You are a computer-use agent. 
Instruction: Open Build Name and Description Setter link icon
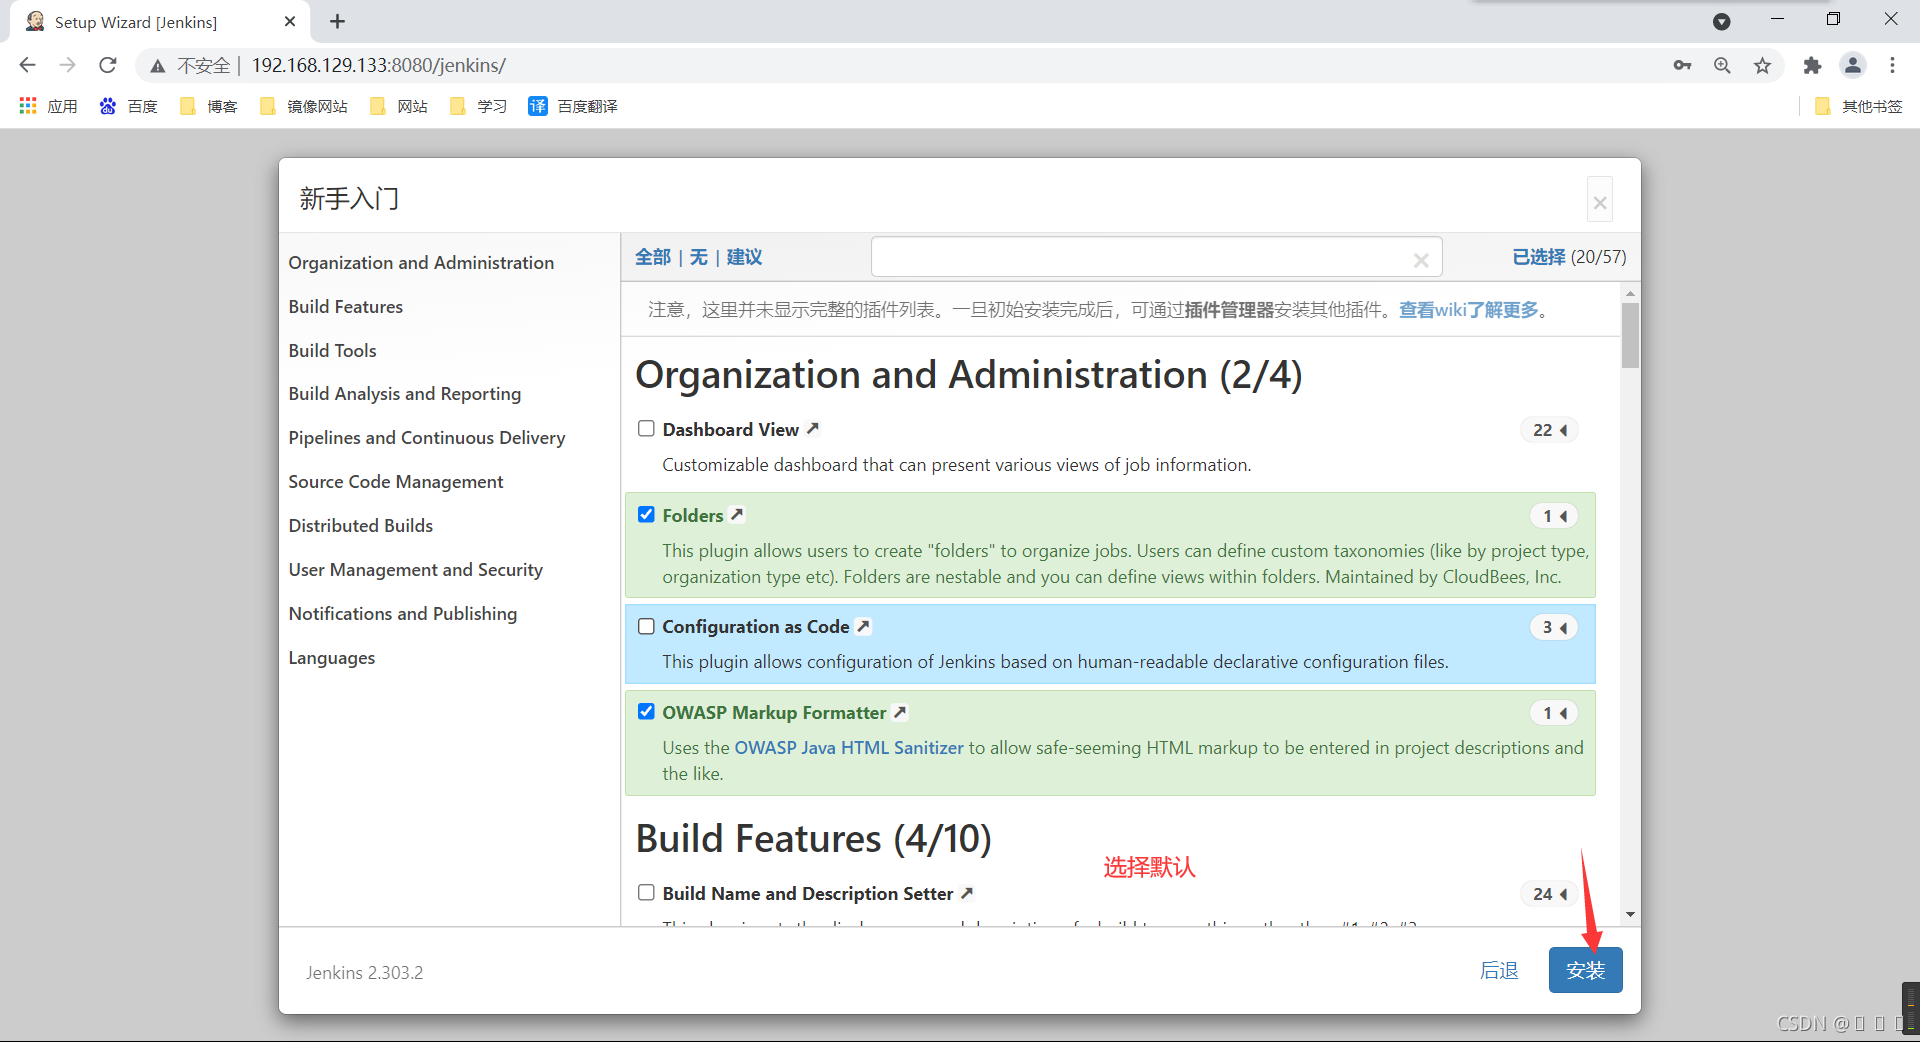pos(967,893)
